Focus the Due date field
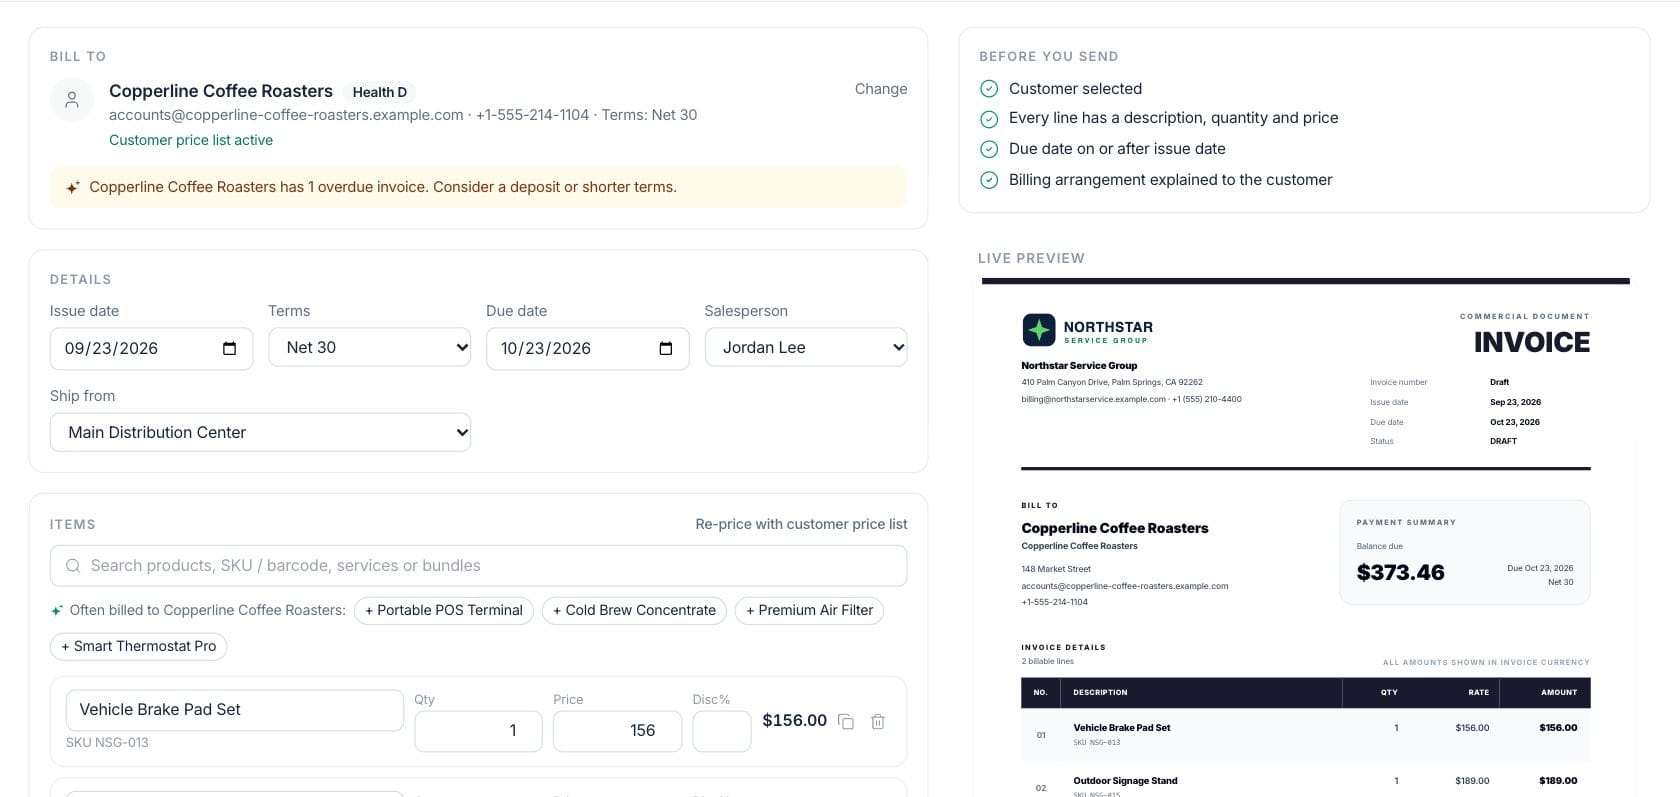Image resolution: width=1680 pixels, height=797 pixels. [x=588, y=348]
